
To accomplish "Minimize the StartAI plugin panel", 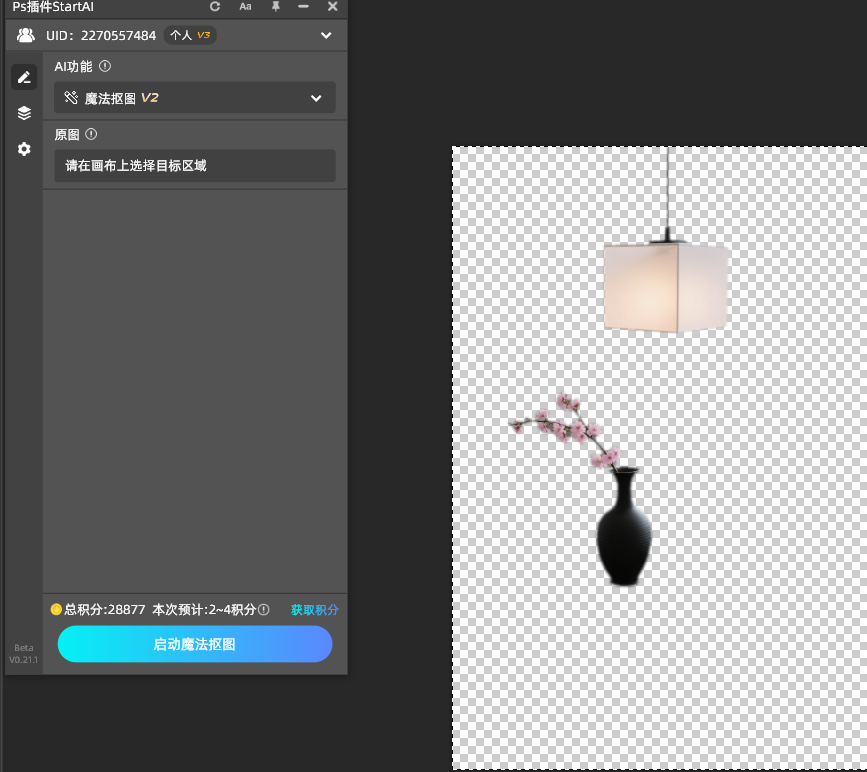I will (x=304, y=6).
